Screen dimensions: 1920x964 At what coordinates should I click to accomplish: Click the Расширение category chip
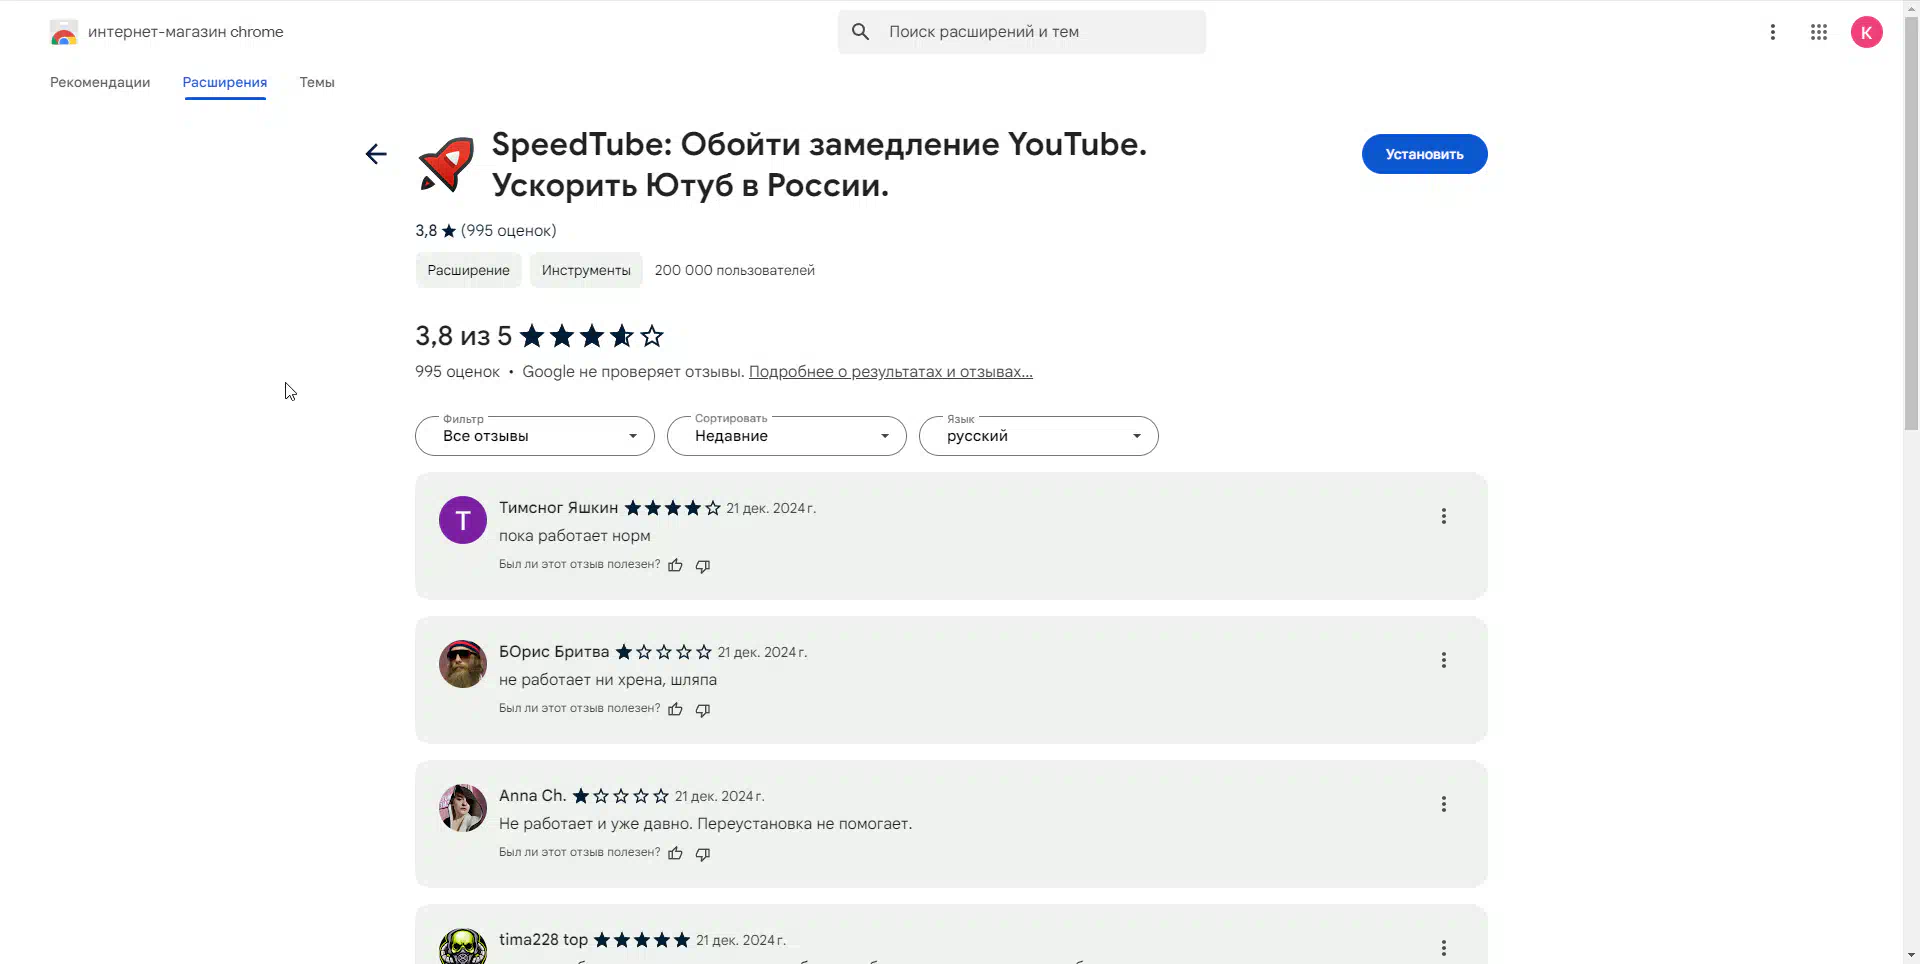click(468, 270)
